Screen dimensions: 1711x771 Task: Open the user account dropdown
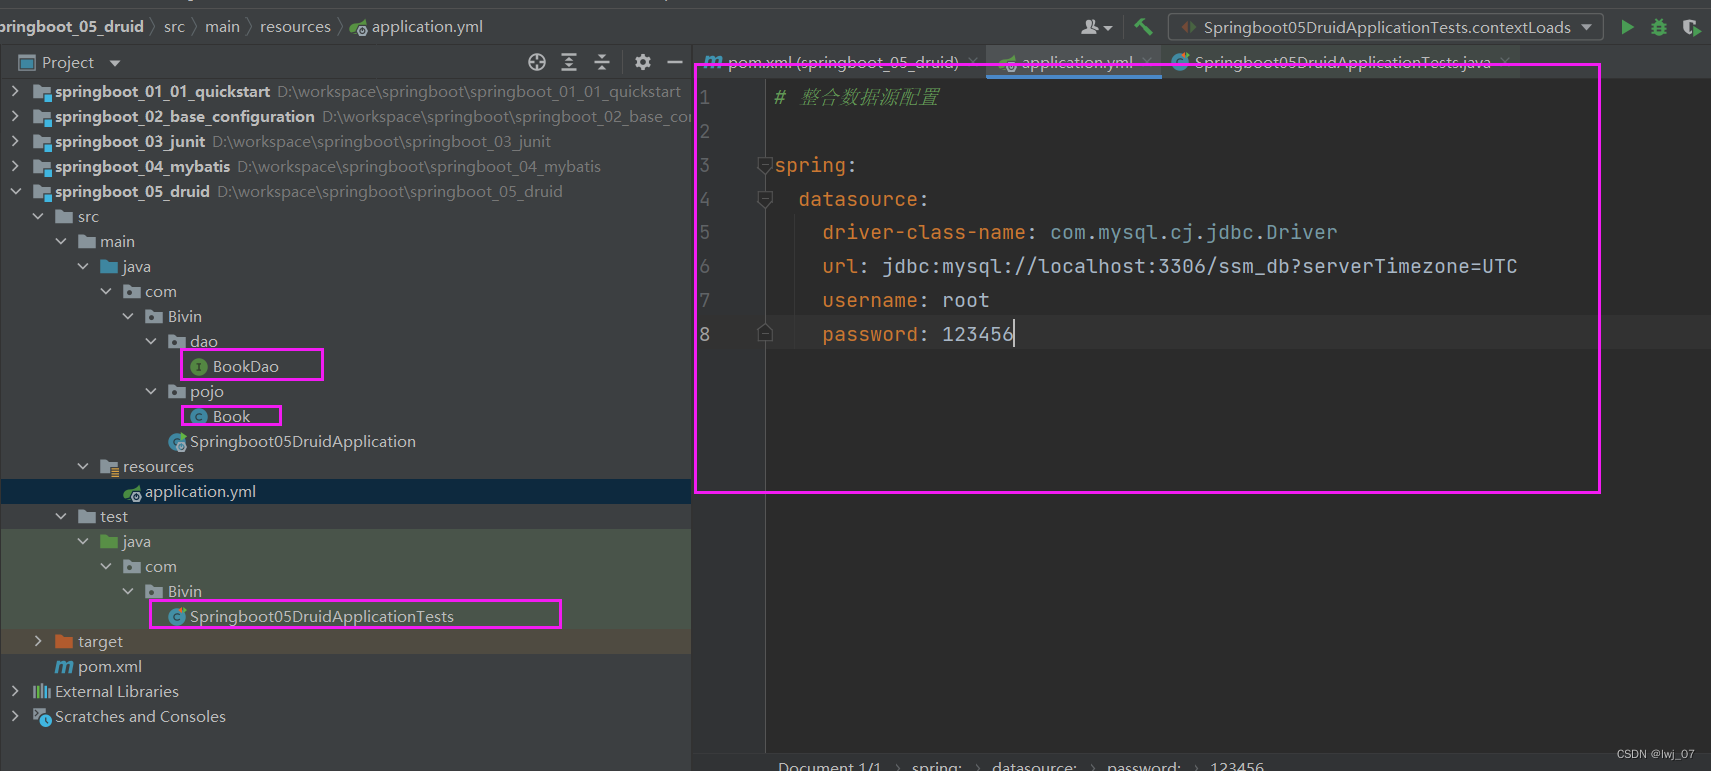pyautogui.click(x=1096, y=27)
